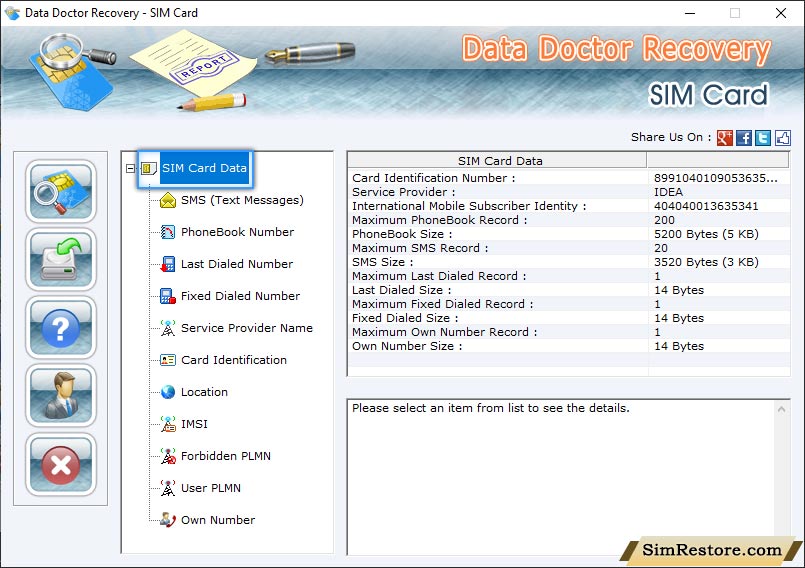Viewport: 805px width, 568px height.
Task: Select SIM Card Data root tree item
Action: (x=204, y=168)
